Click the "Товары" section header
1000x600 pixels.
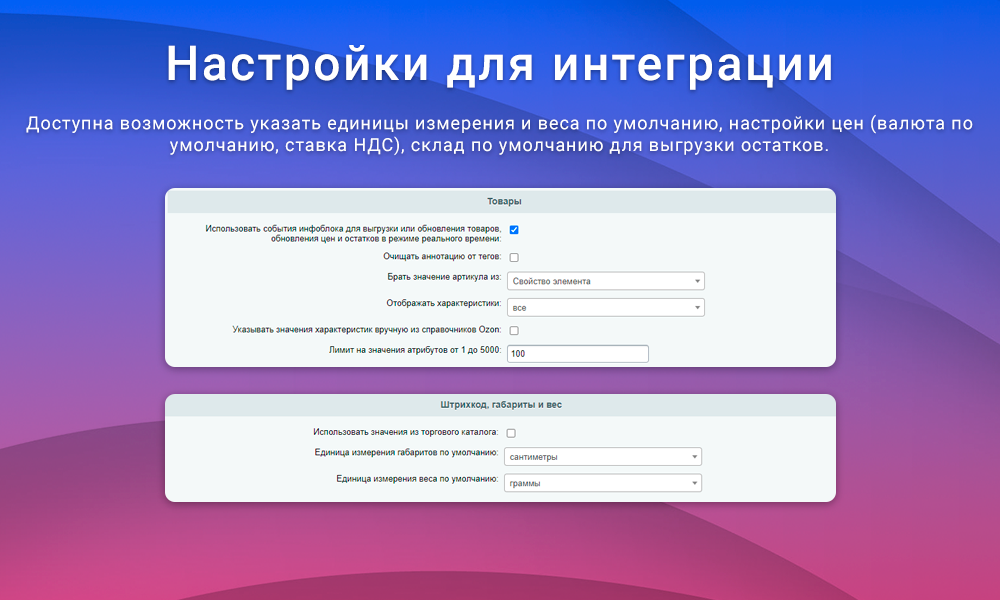500,200
